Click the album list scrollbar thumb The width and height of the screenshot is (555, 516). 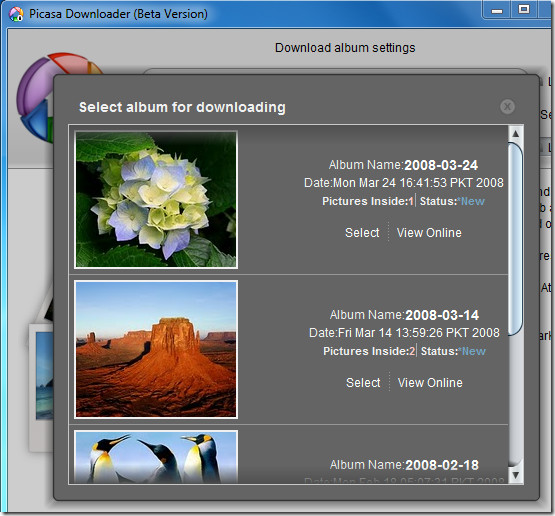516,239
